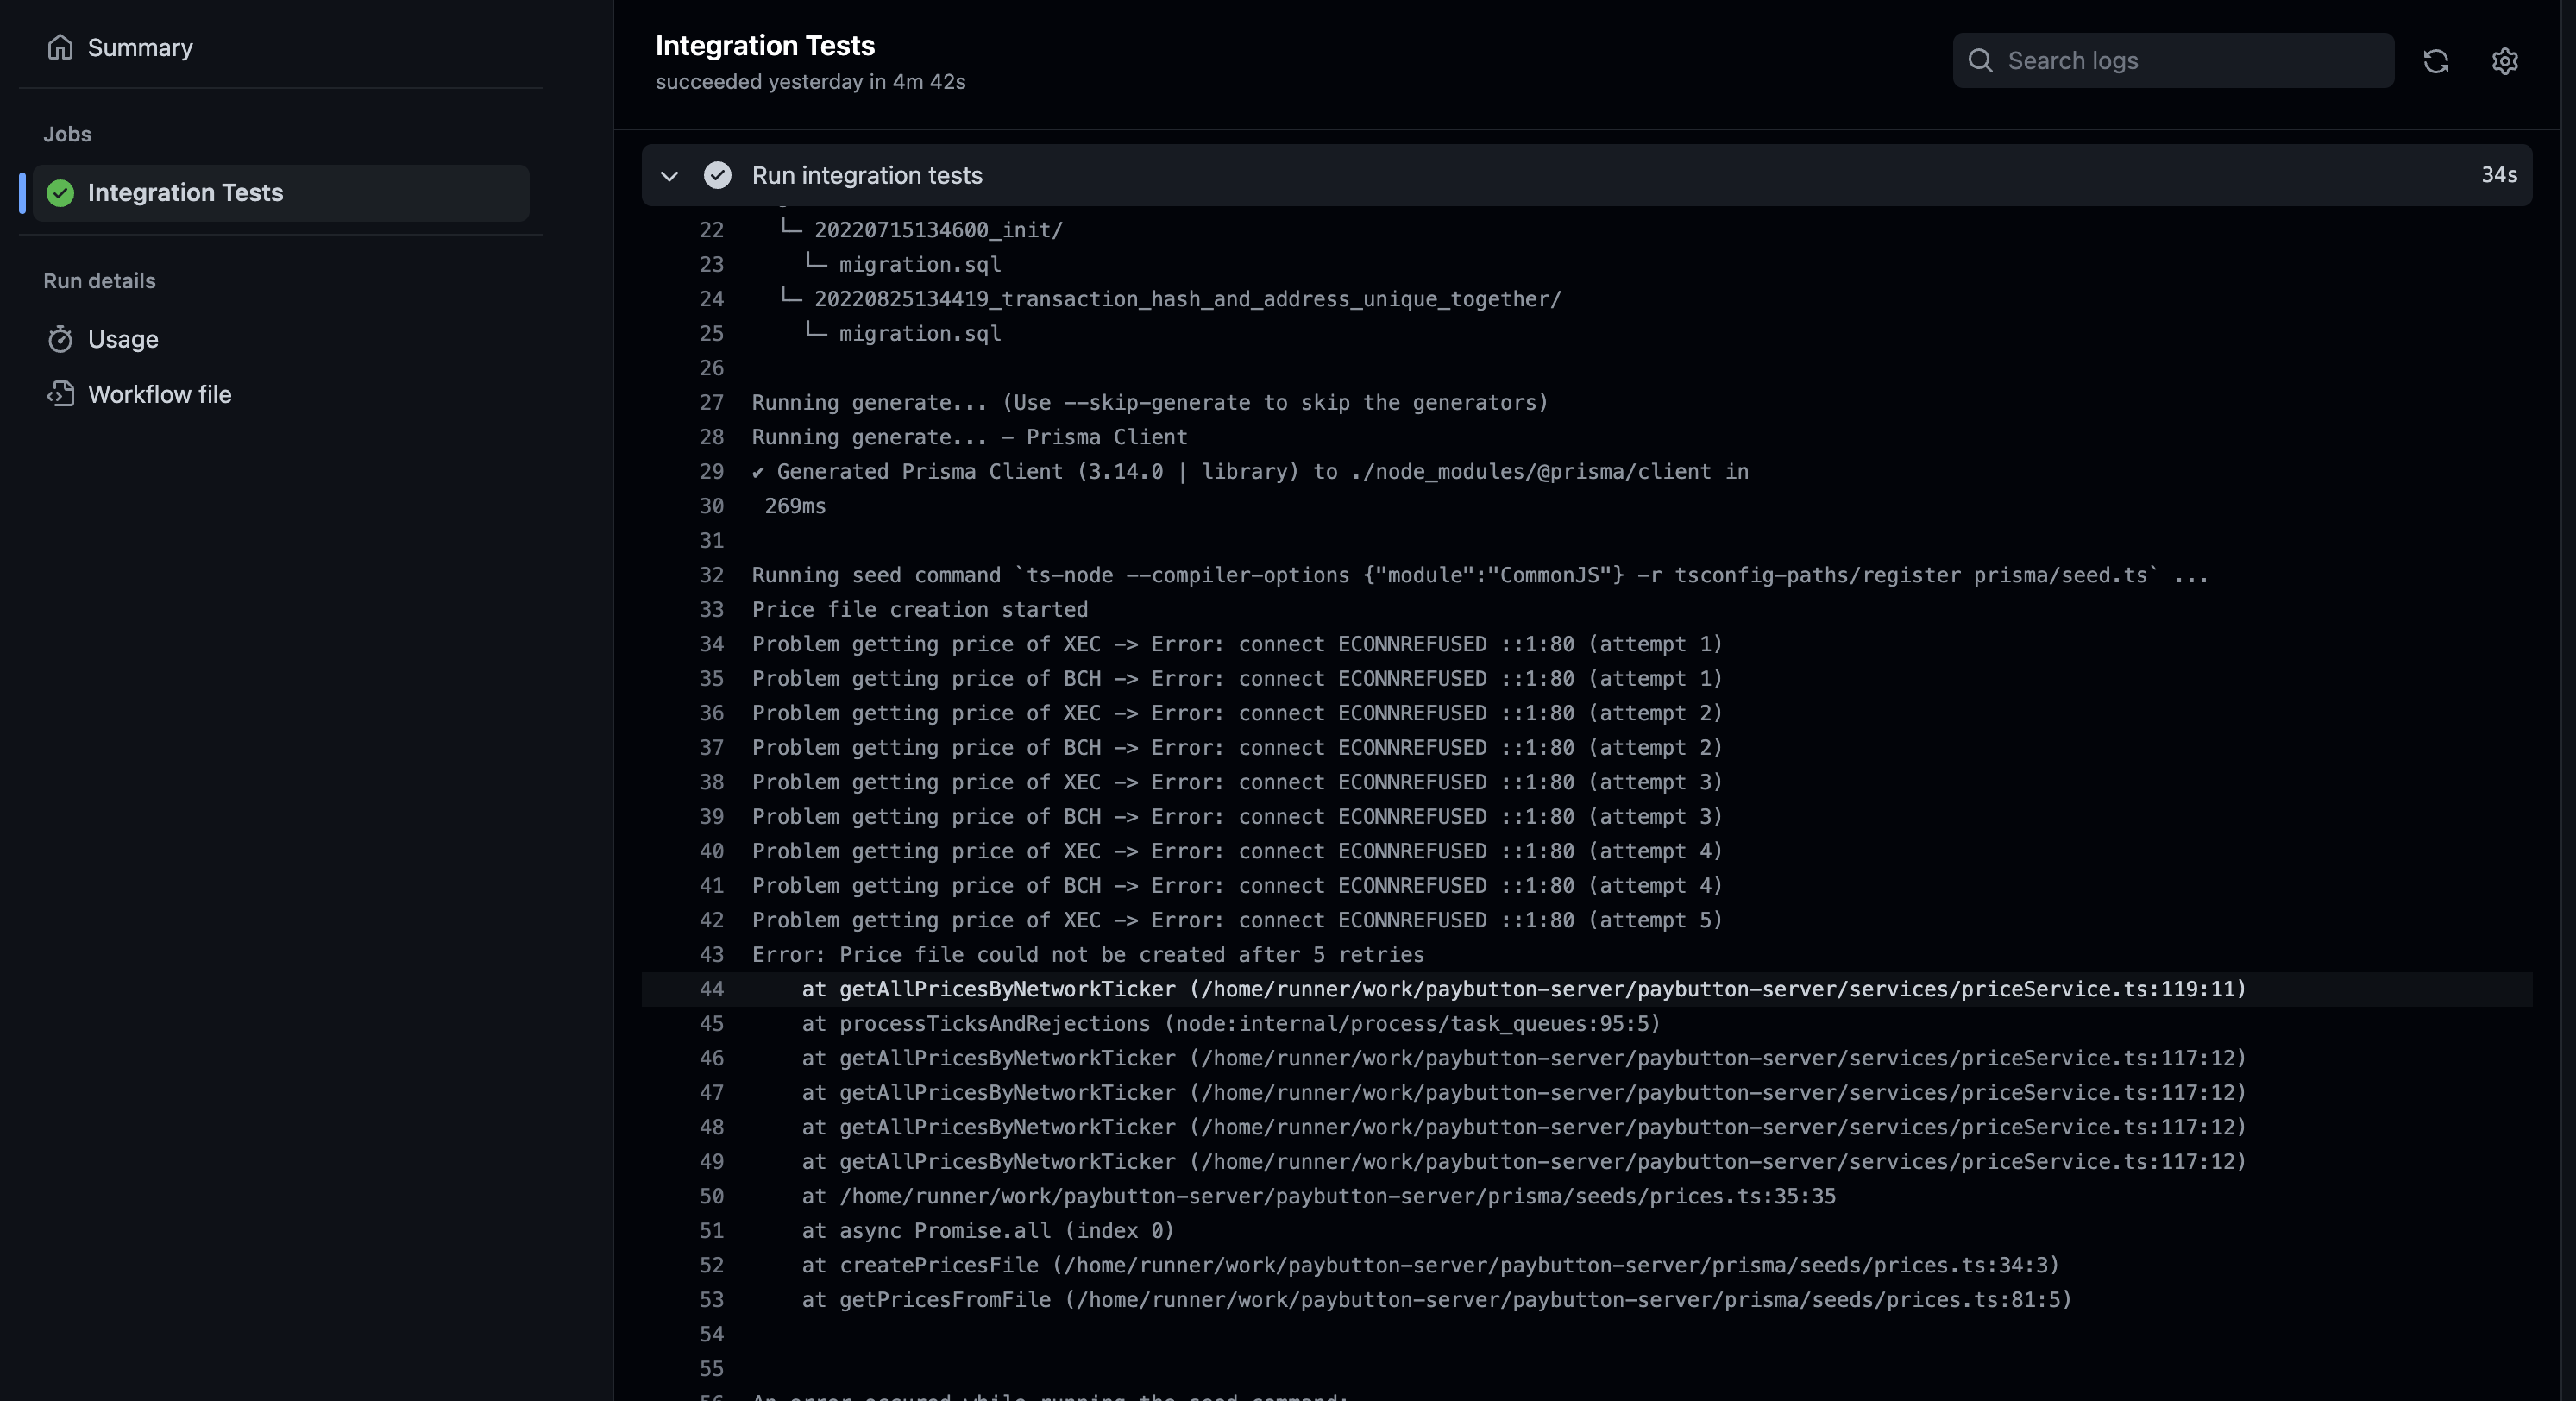The height and width of the screenshot is (1401, 2576).
Task: Click the search magnifier icon
Action: [1980, 61]
